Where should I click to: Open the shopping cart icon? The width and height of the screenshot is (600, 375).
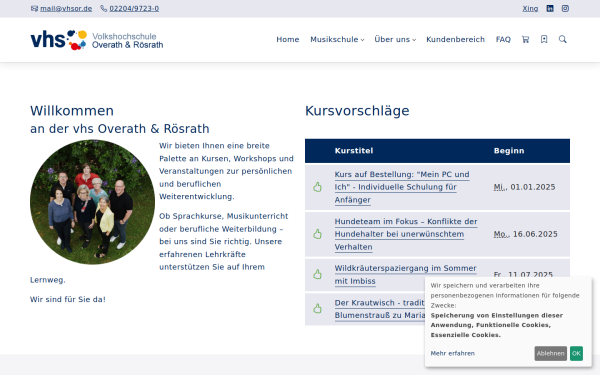coord(525,39)
